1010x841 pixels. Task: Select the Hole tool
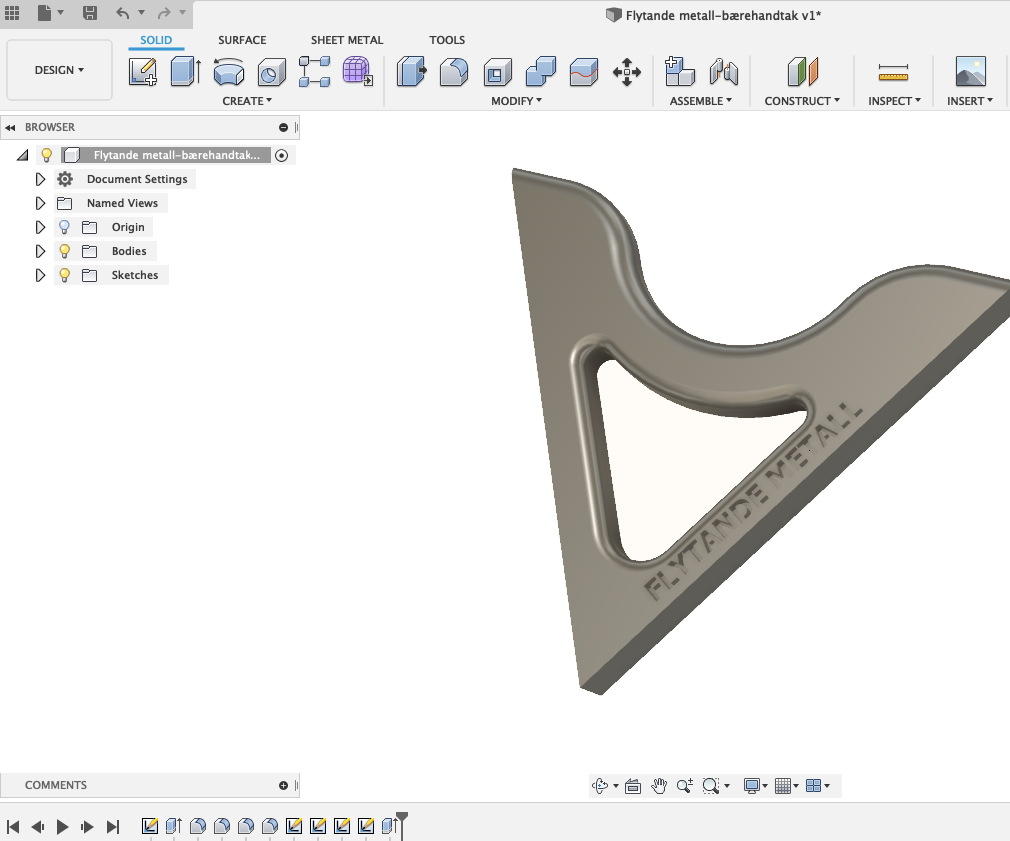[272, 71]
